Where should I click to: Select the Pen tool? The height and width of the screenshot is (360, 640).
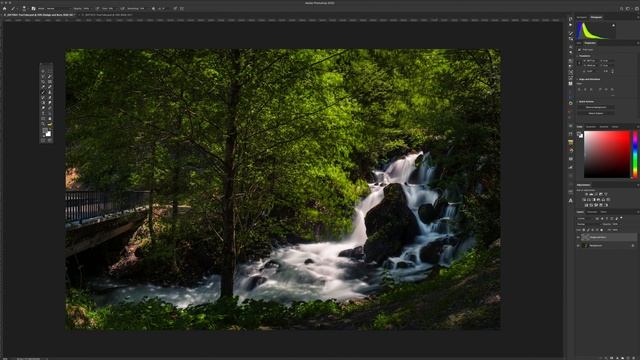coord(49,107)
